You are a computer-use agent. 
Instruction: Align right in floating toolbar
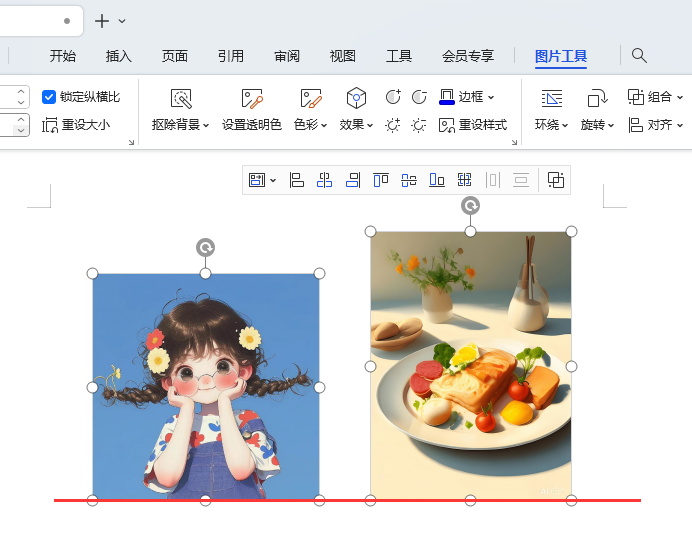353,180
